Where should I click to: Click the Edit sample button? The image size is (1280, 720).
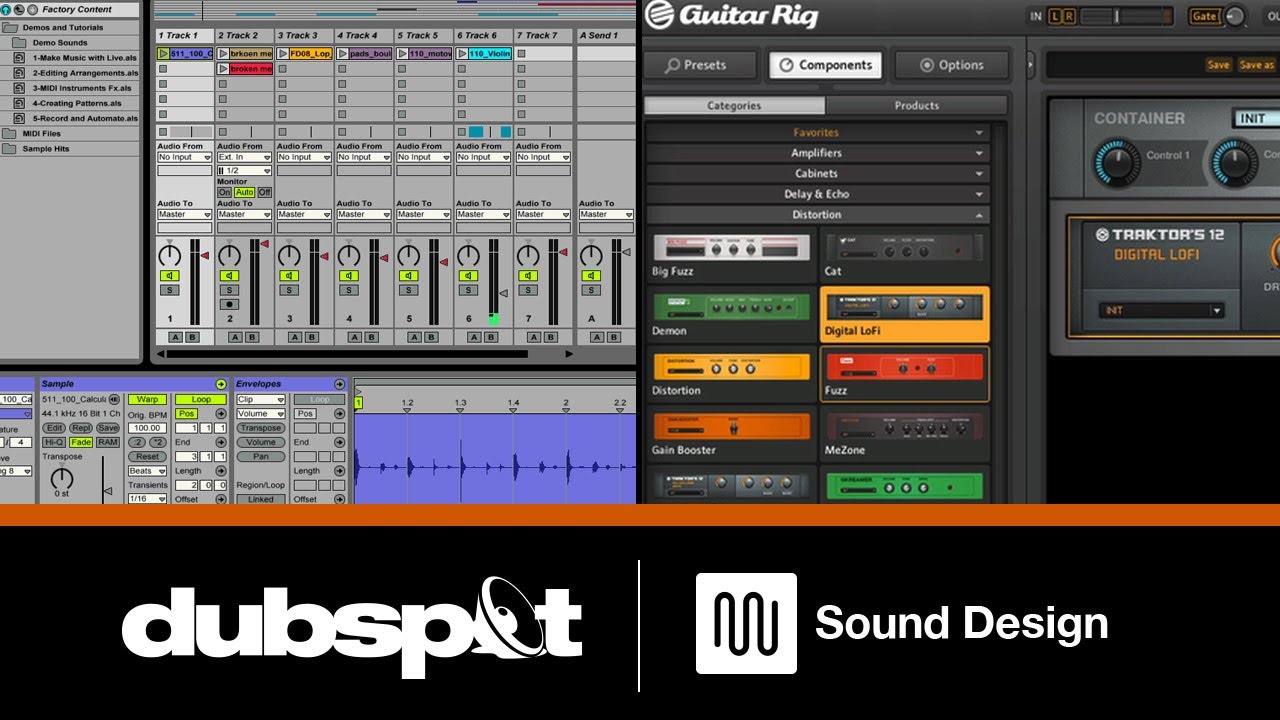tap(54, 428)
